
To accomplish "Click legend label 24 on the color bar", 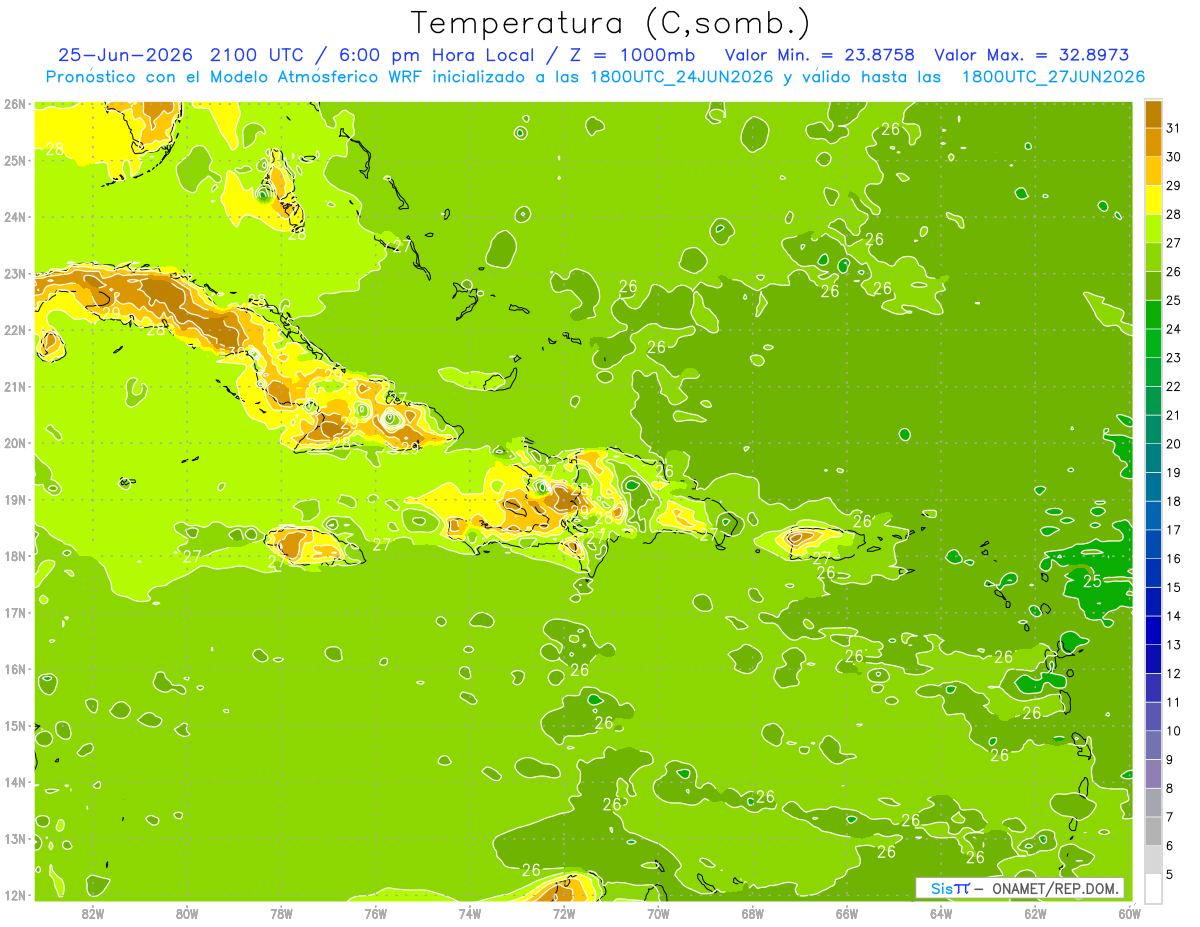I will click(x=1174, y=329).
